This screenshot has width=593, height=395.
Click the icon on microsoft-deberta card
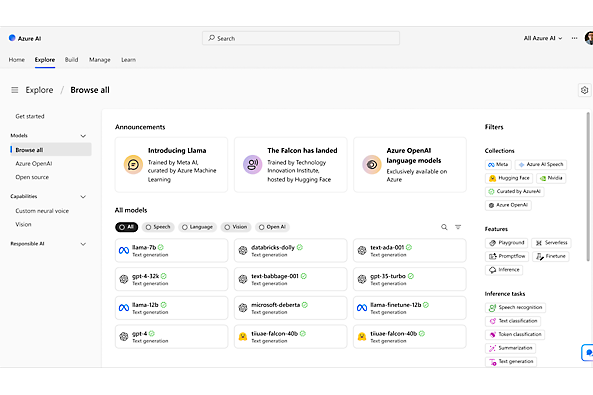[x=243, y=308]
